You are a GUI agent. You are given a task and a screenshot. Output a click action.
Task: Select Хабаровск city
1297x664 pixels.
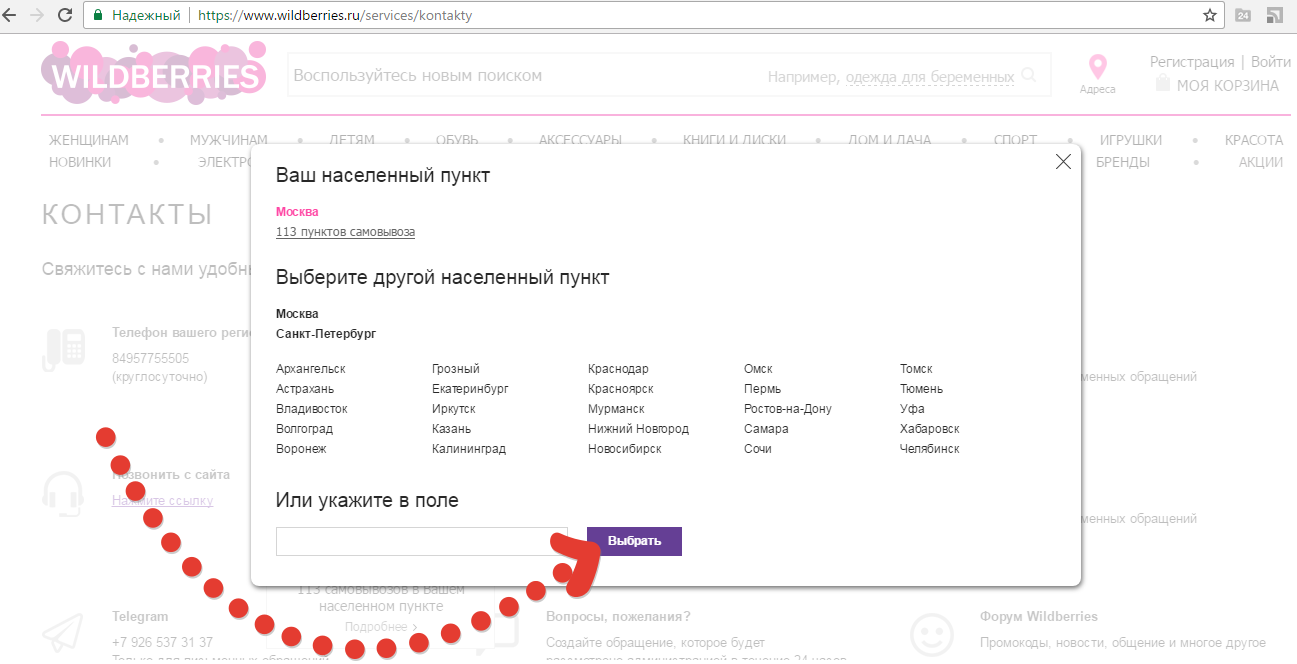(930, 429)
